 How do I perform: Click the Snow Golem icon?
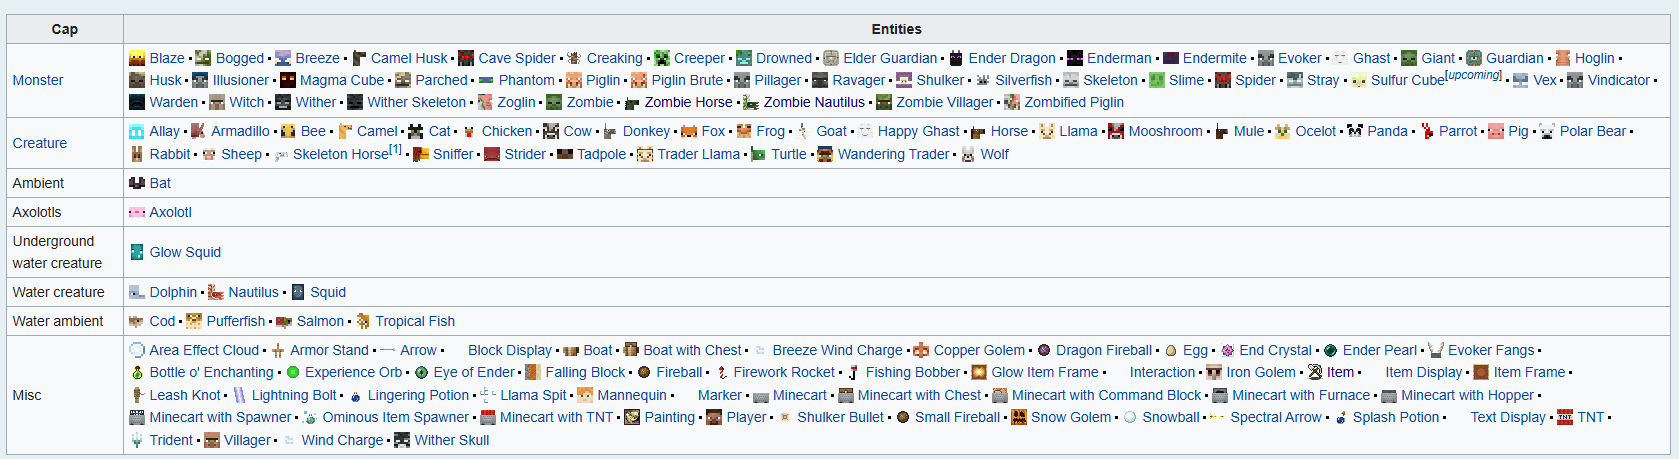click(x=1019, y=417)
